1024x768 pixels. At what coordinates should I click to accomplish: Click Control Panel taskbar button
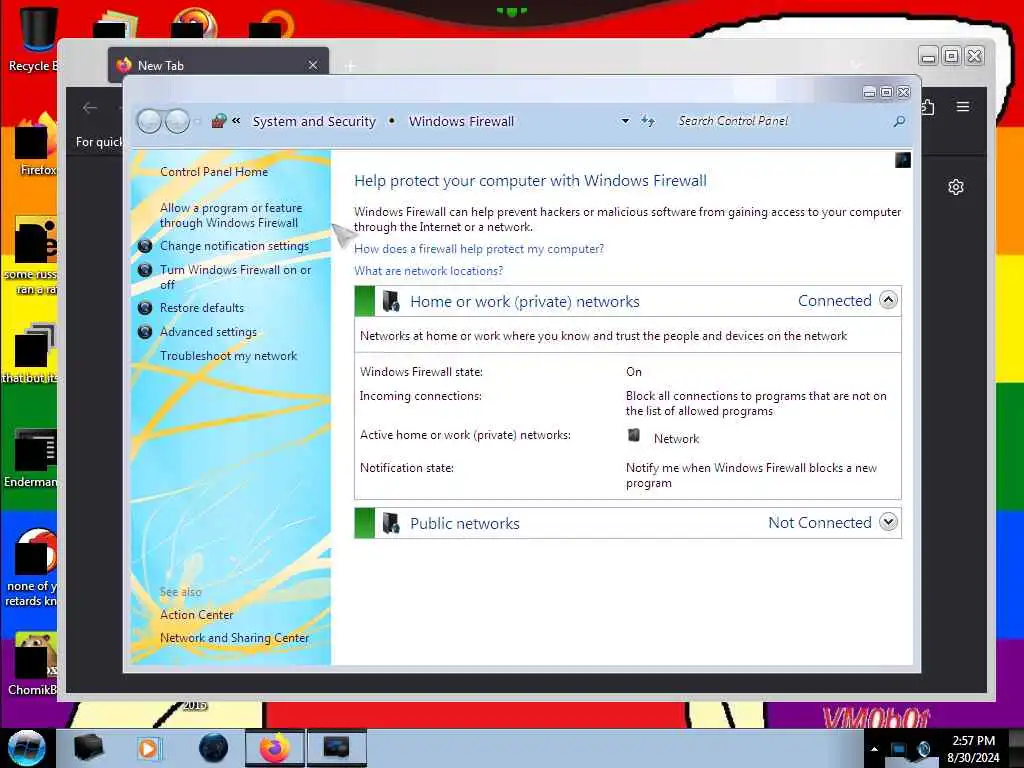point(337,748)
